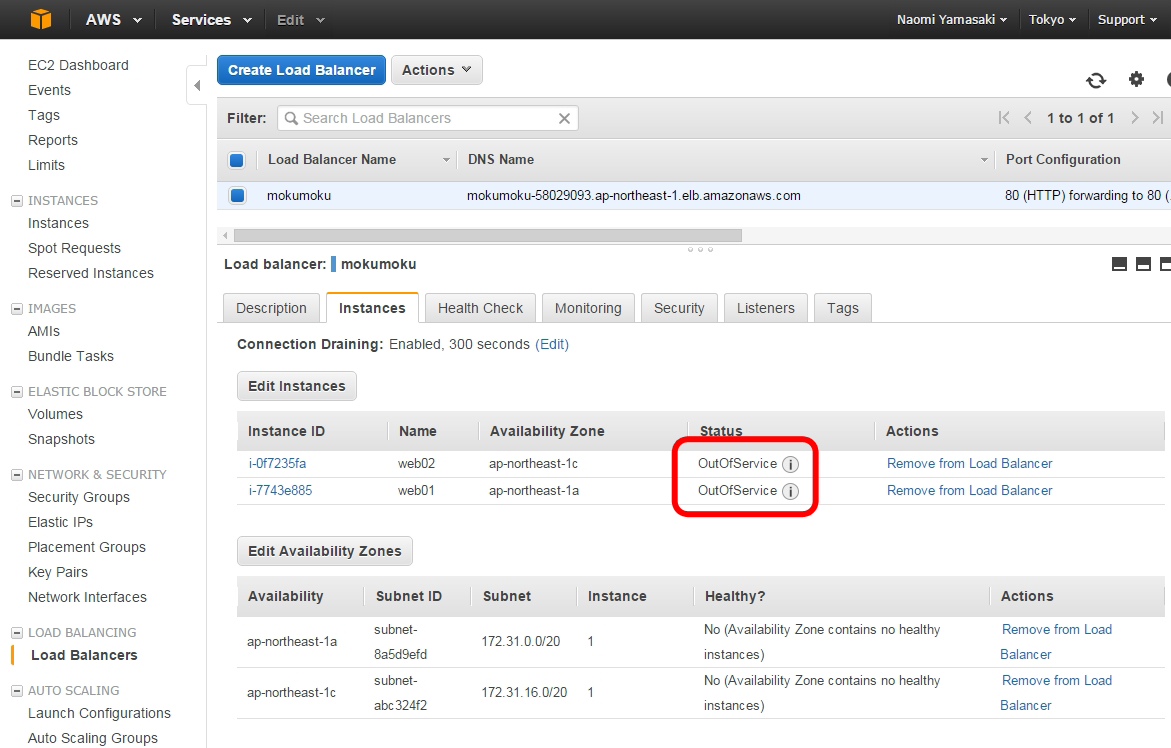Collapse the IMAGES sidebar section
This screenshot has height=748, width=1171.
coord(16,309)
